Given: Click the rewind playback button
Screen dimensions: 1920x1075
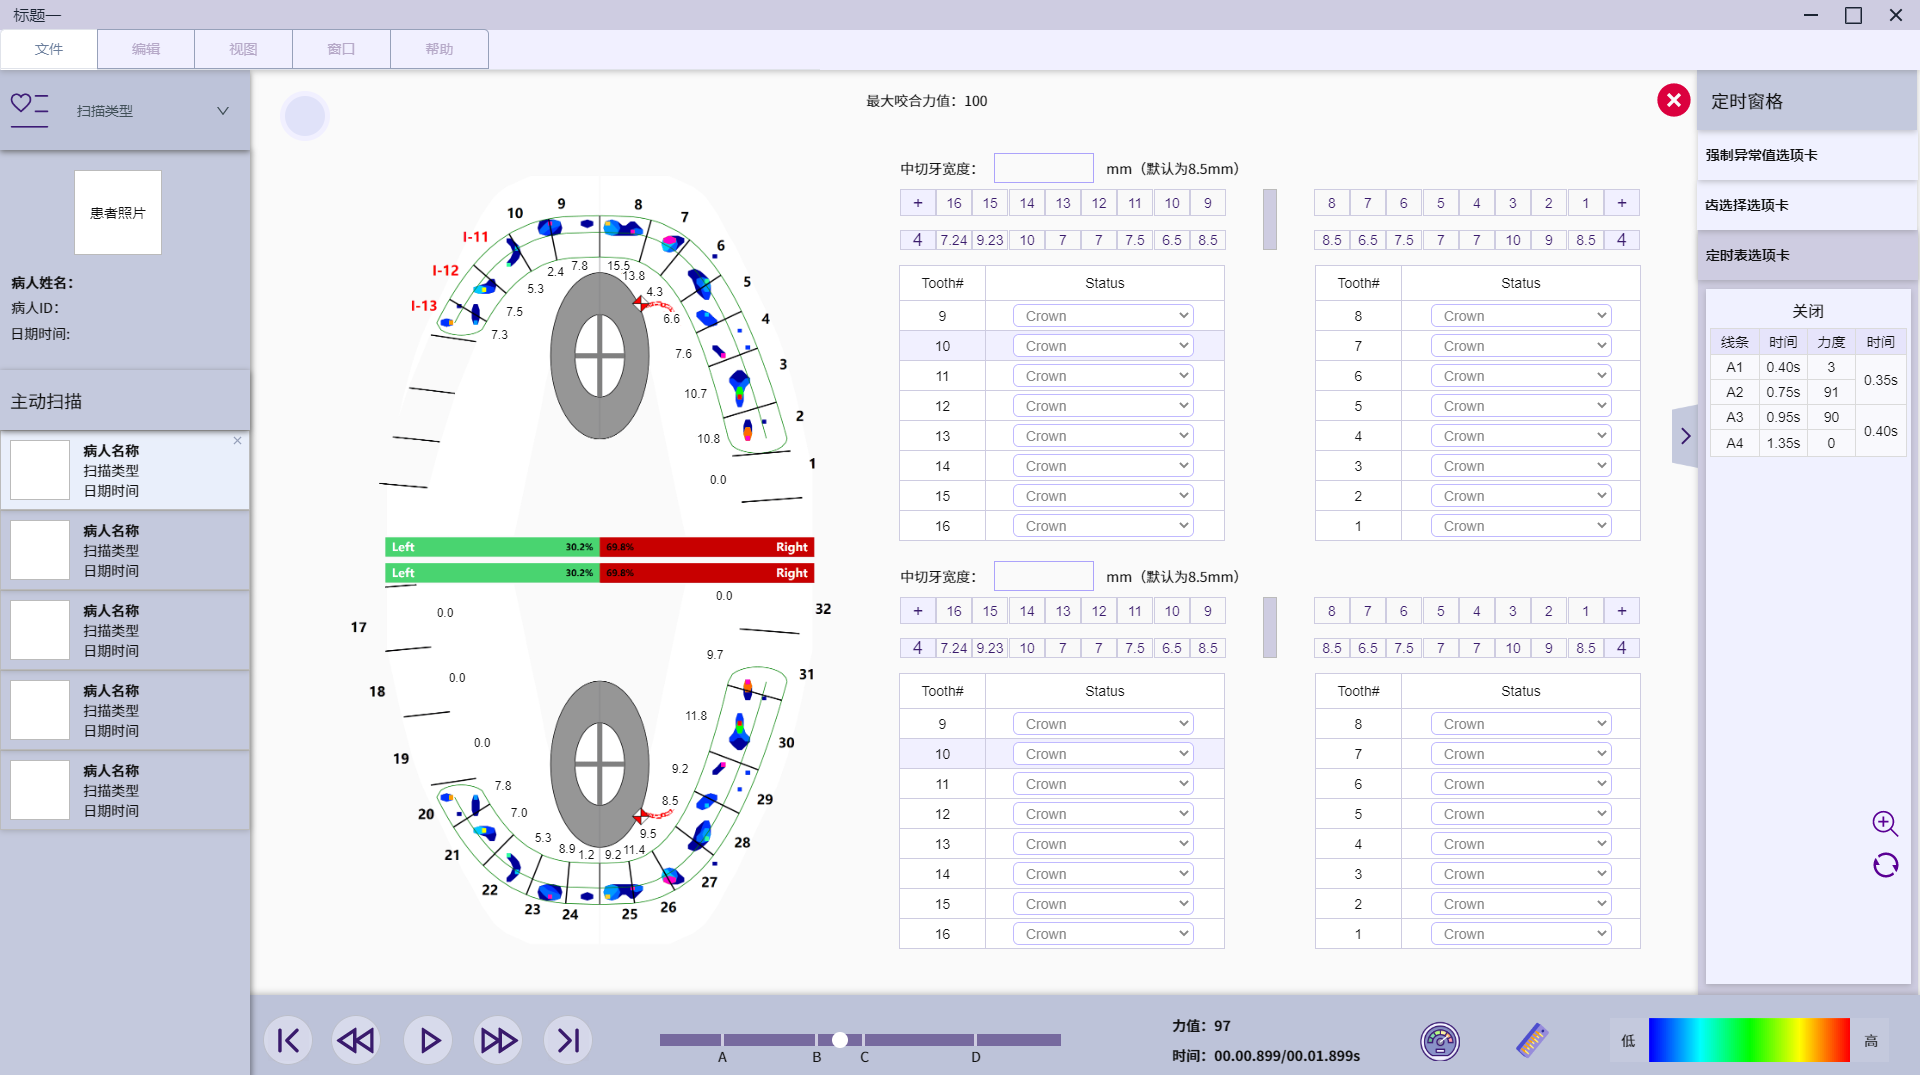Looking at the screenshot, I should (x=356, y=1041).
